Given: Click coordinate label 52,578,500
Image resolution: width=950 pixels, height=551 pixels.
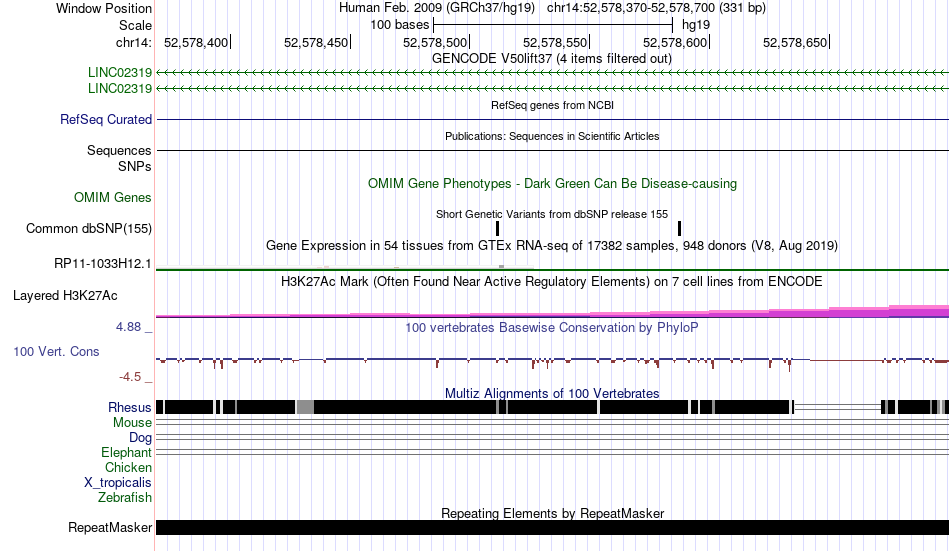Looking at the screenshot, I should click(x=435, y=42).
